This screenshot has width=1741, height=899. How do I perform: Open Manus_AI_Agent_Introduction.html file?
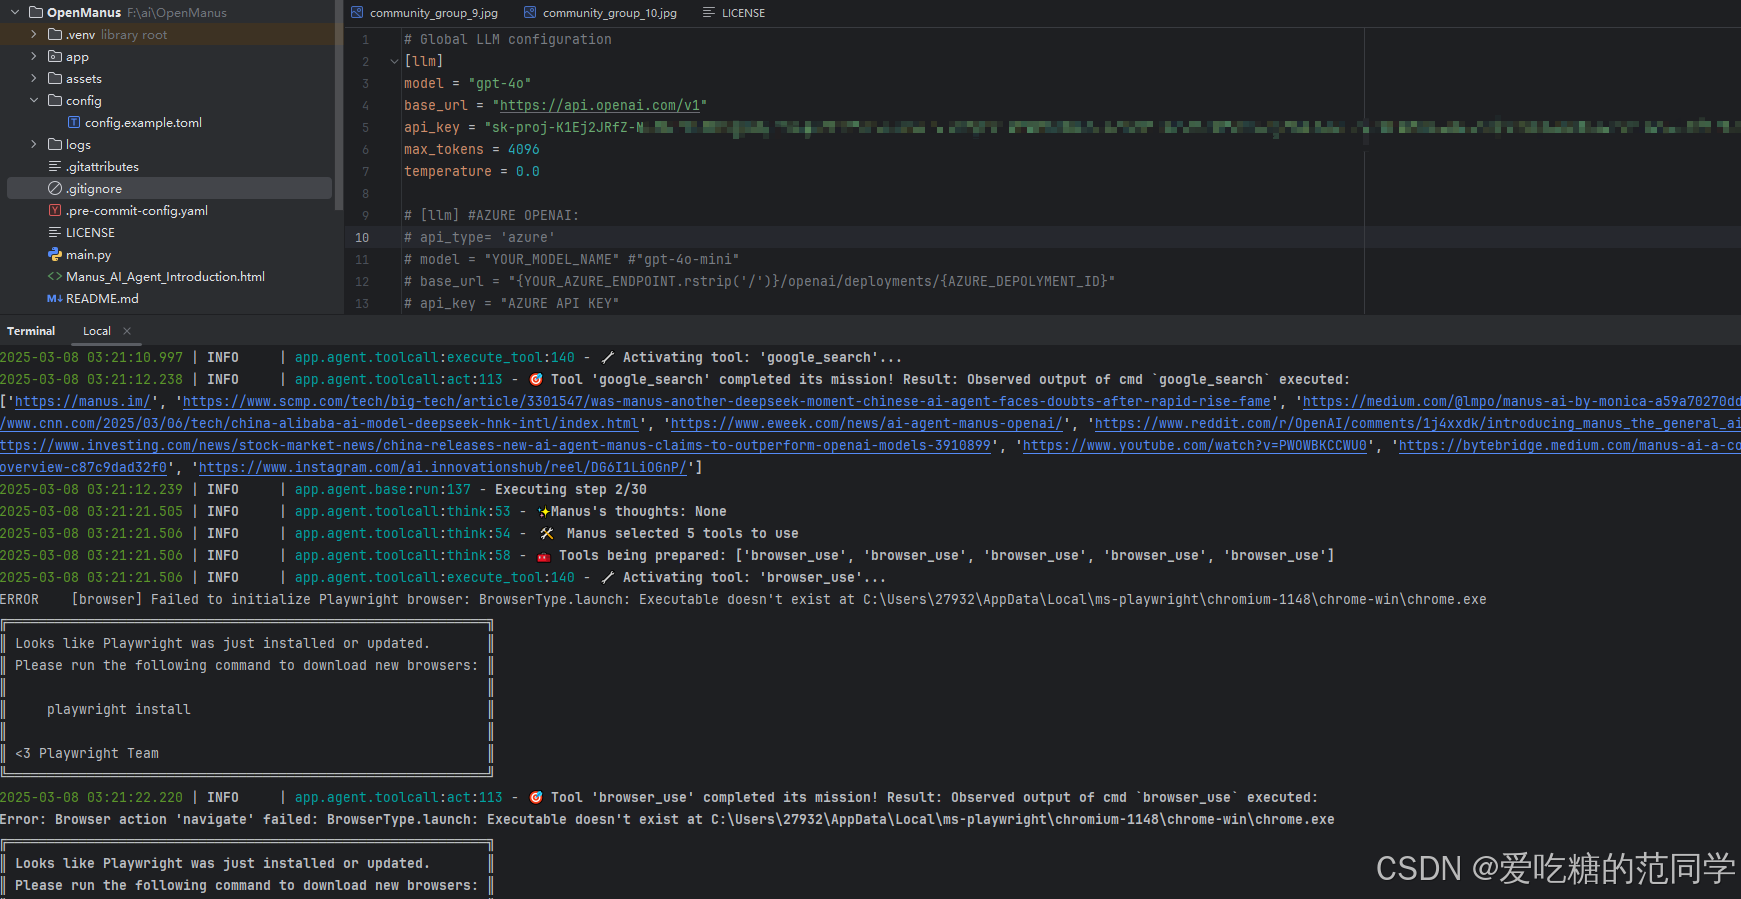click(x=165, y=277)
